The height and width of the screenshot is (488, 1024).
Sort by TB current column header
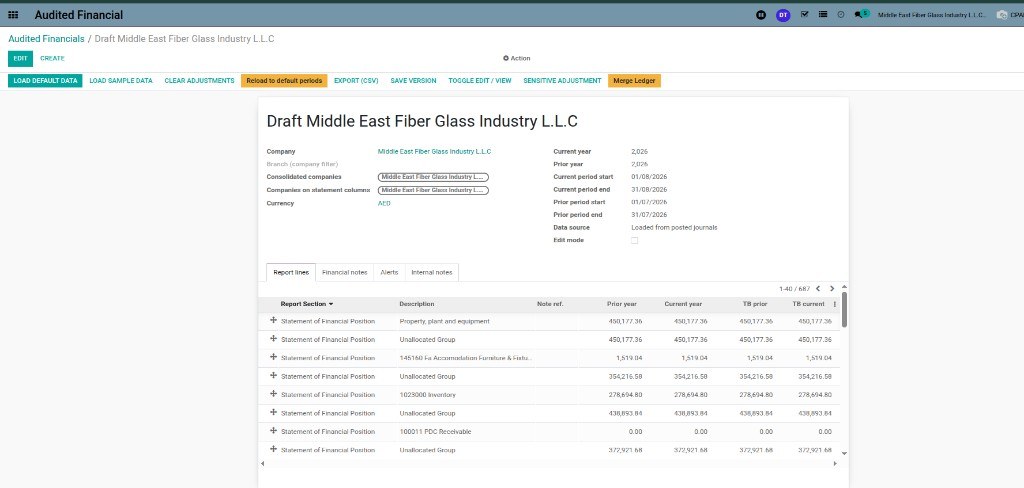click(808, 304)
